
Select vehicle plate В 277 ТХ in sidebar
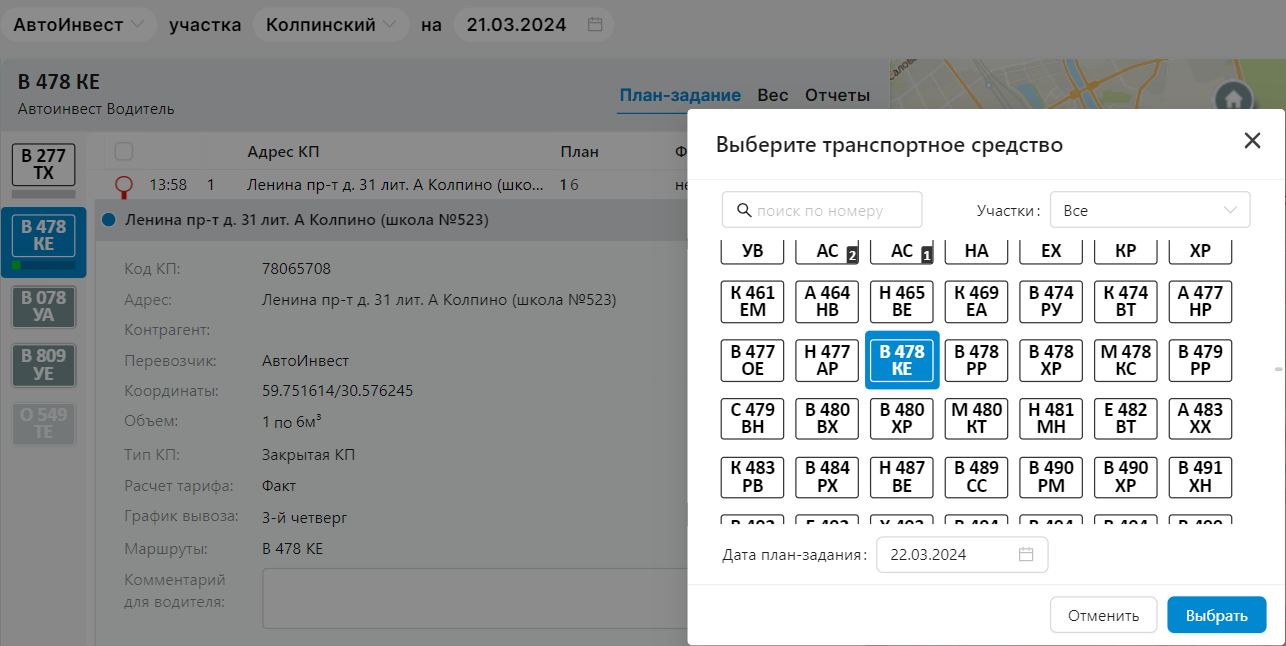[x=43, y=164]
